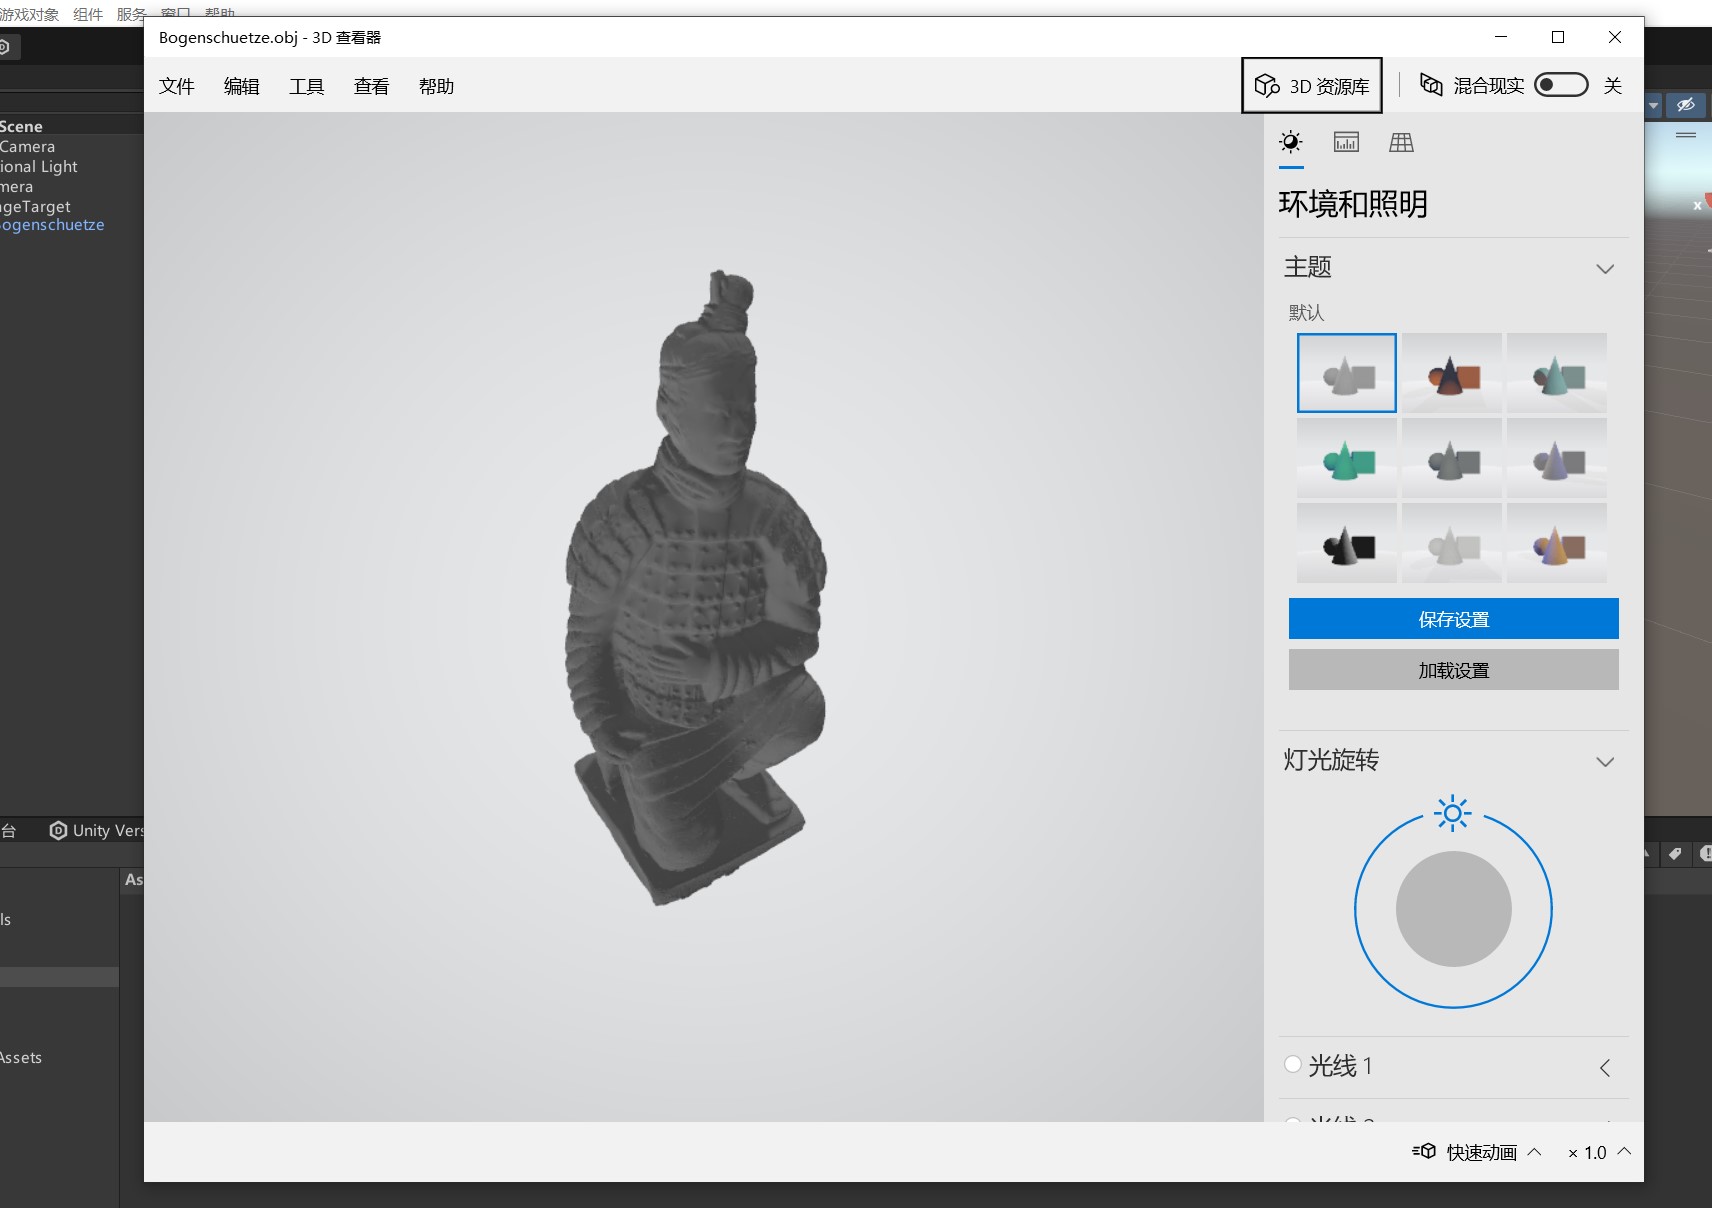Expand the 光线 1 settings chevron
This screenshot has width=1712, height=1208.
(x=1605, y=1067)
